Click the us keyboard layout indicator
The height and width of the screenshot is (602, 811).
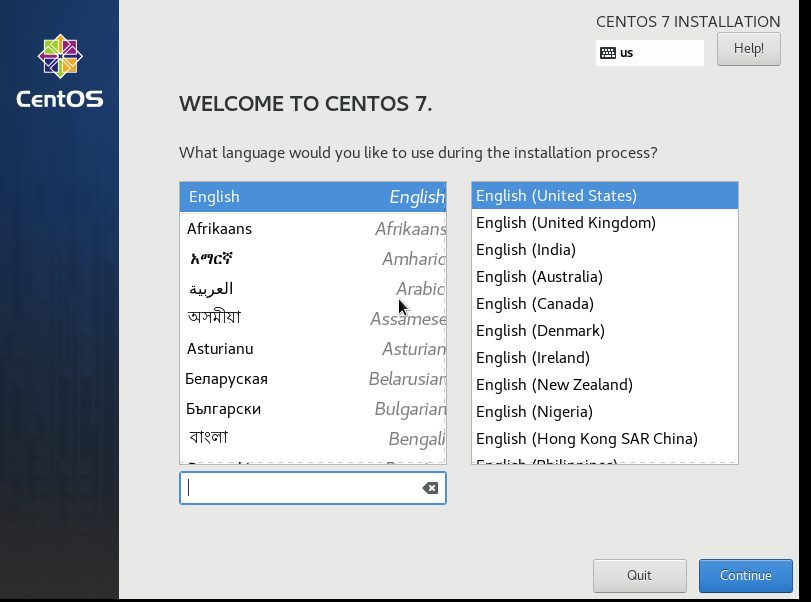[650, 53]
